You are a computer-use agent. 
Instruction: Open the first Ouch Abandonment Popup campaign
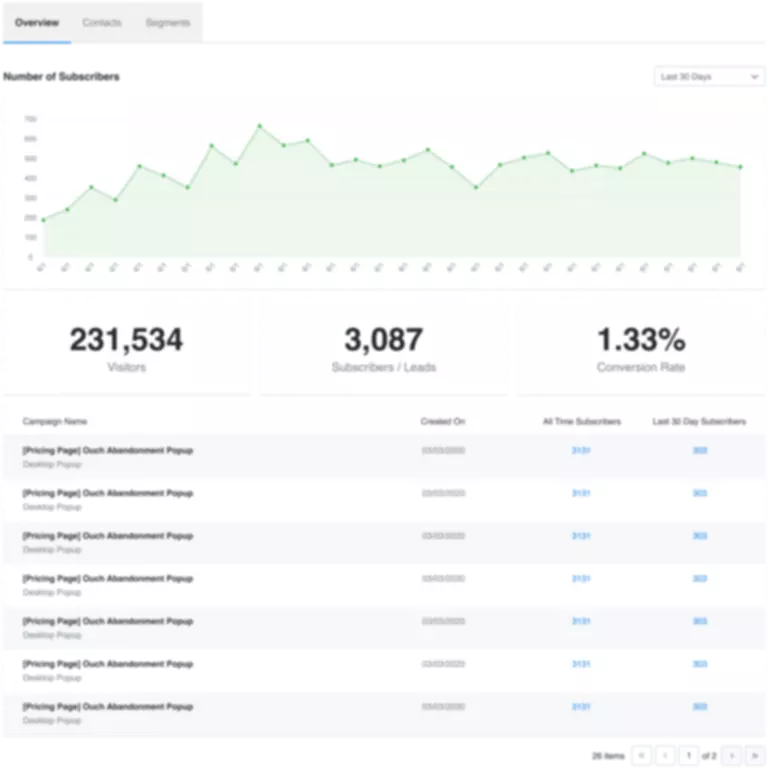(x=108, y=451)
